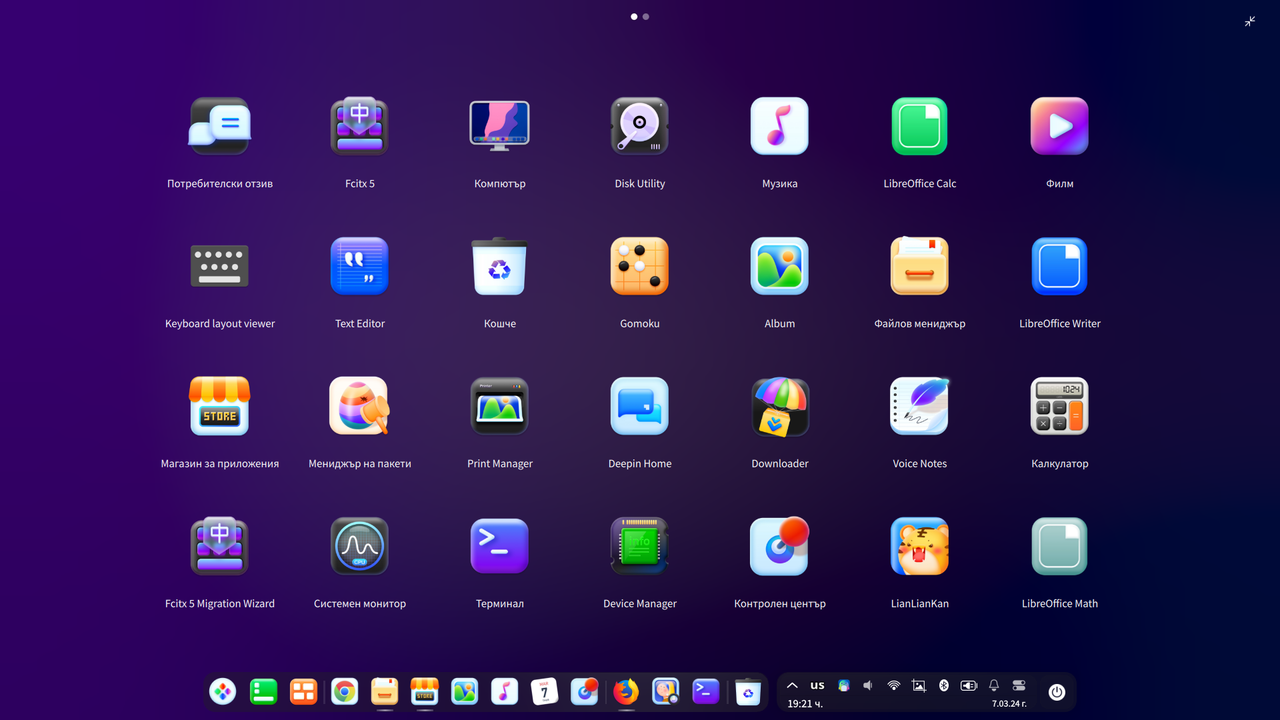
Task: Exit fullscreen launcher mode via top-right icon
Action: click(1250, 21)
